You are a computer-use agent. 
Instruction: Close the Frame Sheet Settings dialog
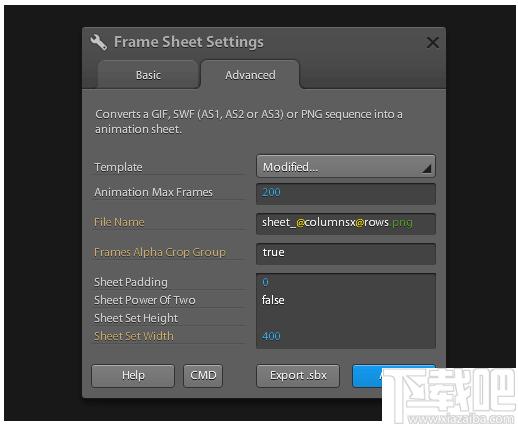[432, 42]
